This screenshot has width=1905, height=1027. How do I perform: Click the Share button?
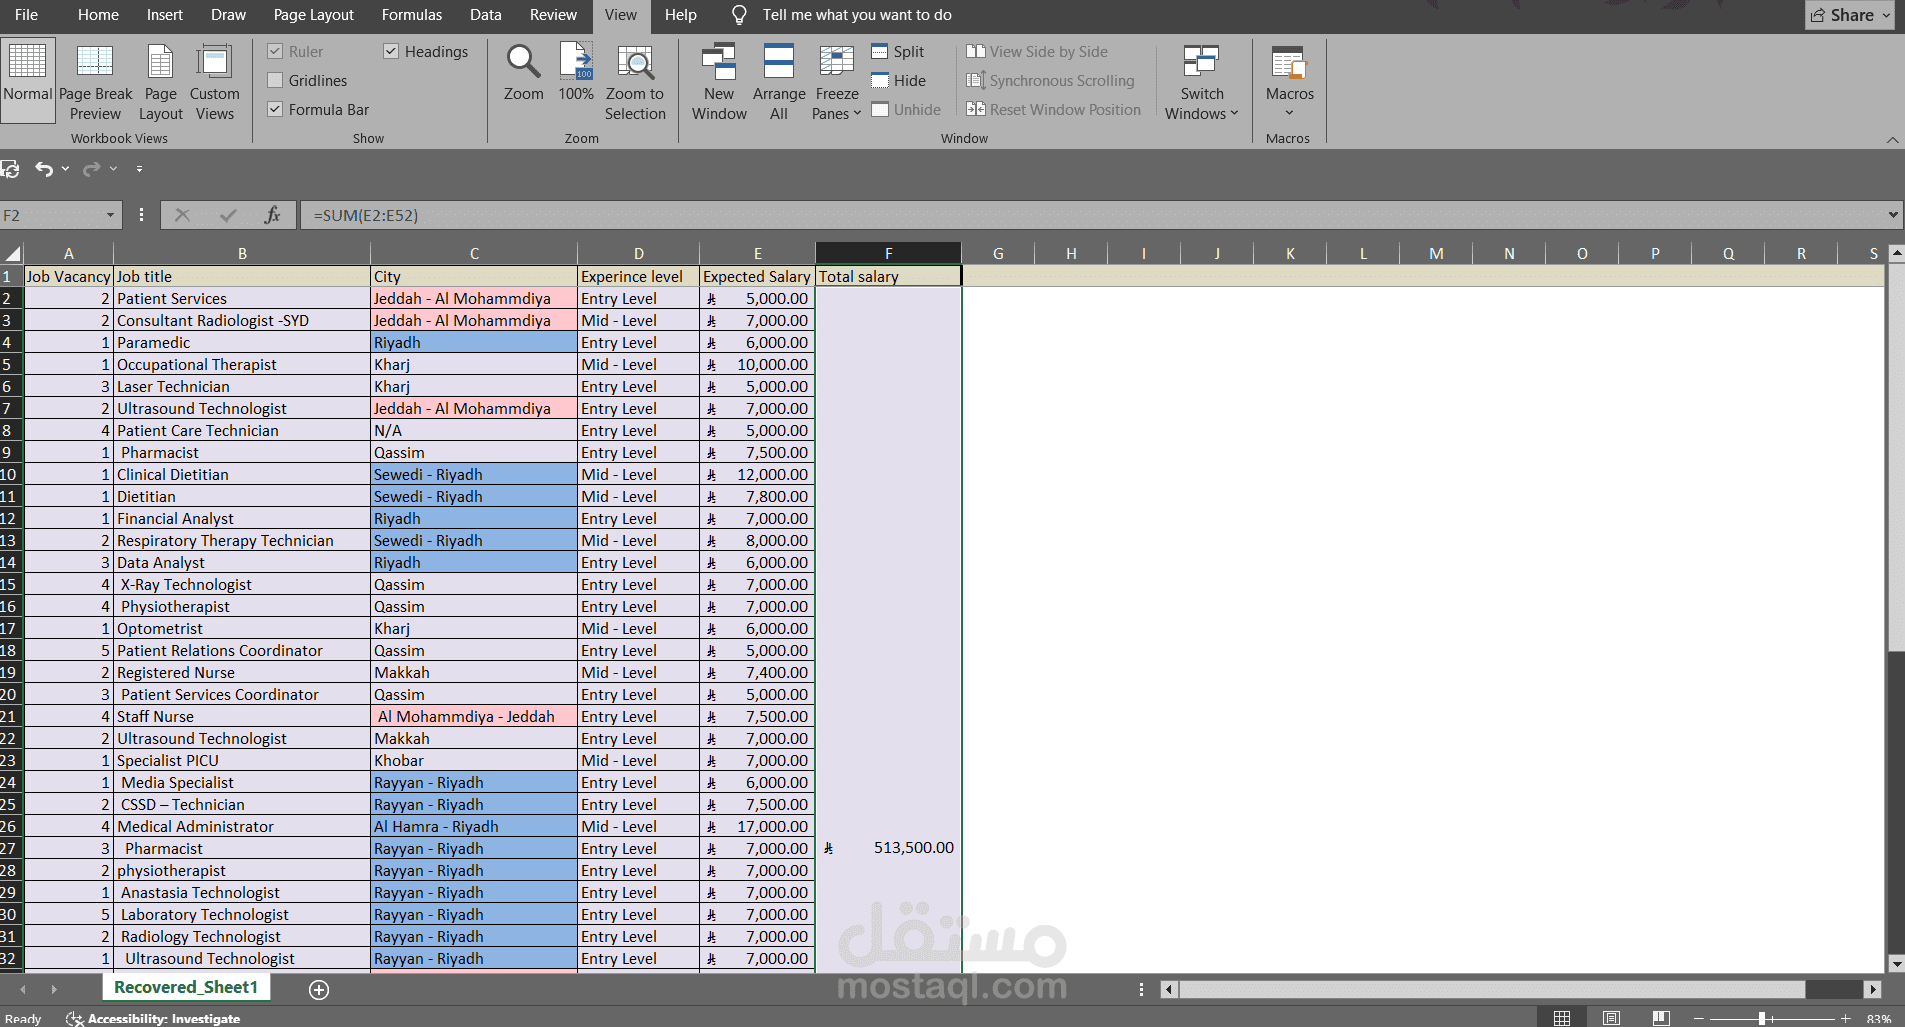[1849, 15]
